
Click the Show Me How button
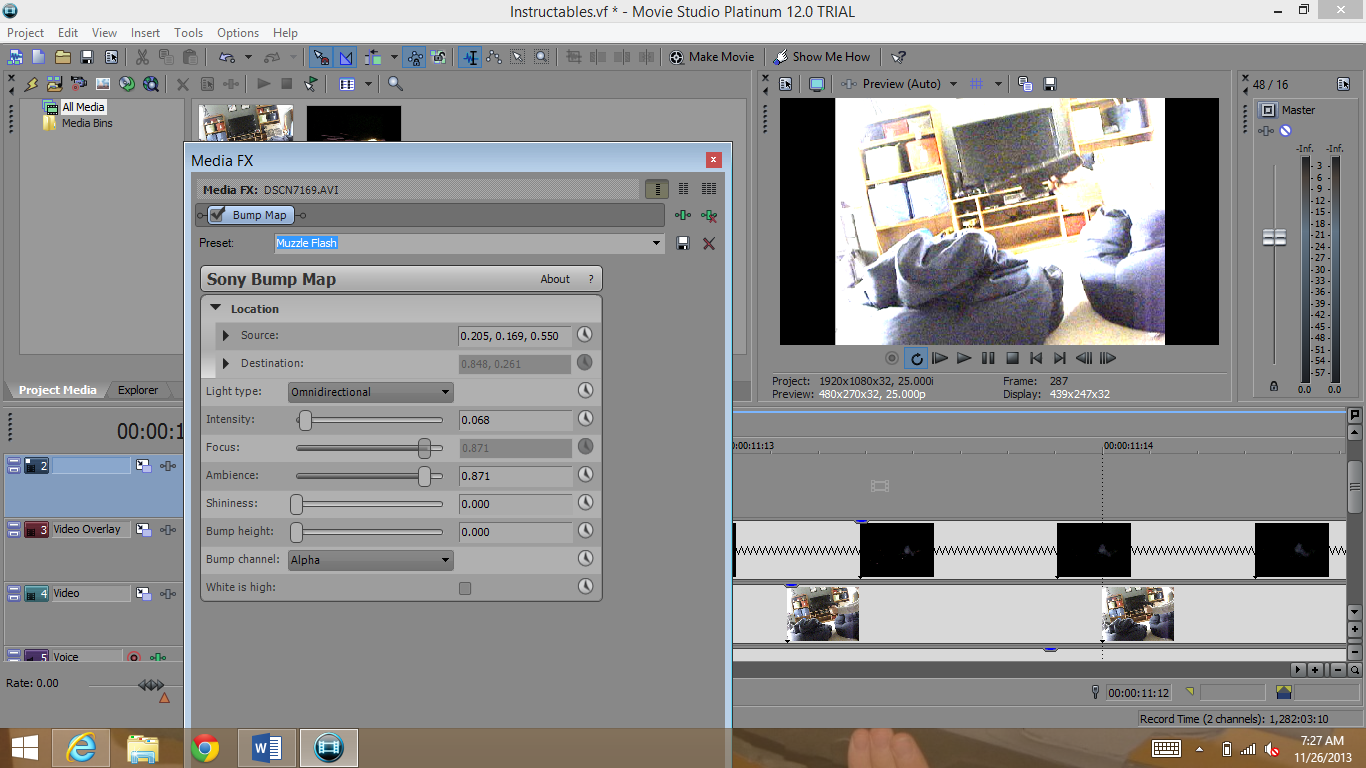[x=822, y=57]
